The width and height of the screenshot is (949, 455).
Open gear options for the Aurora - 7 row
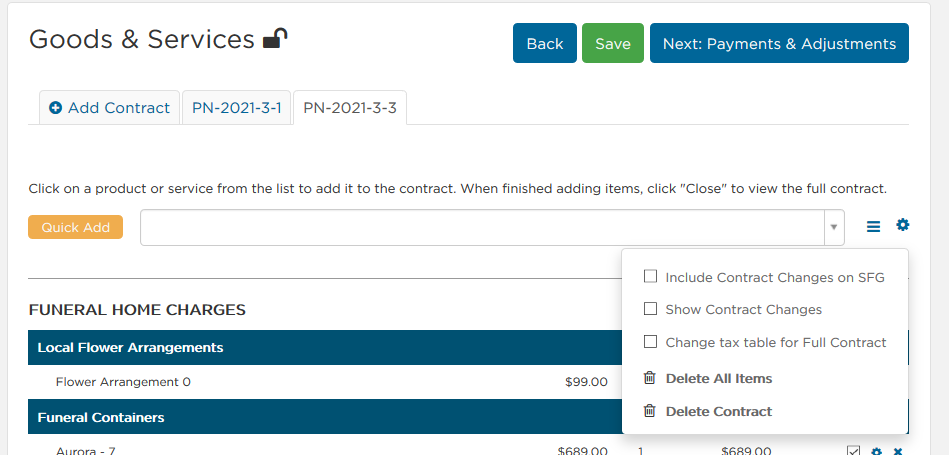point(876,451)
